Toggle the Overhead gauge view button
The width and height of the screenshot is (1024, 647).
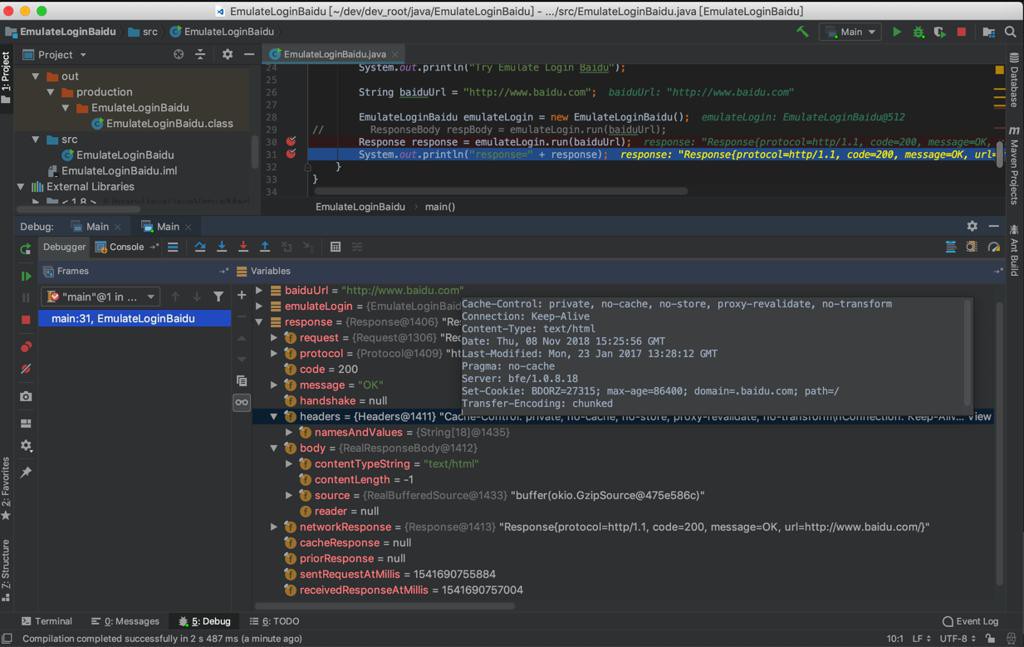(x=993, y=247)
